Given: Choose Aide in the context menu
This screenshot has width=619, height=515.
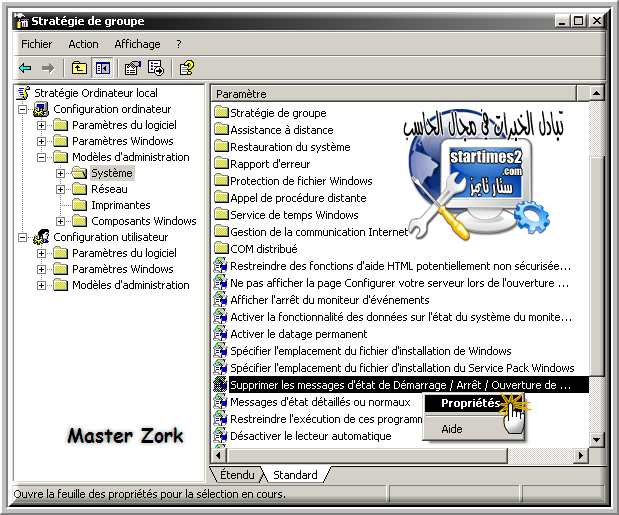Looking at the screenshot, I should pyautogui.click(x=452, y=429).
